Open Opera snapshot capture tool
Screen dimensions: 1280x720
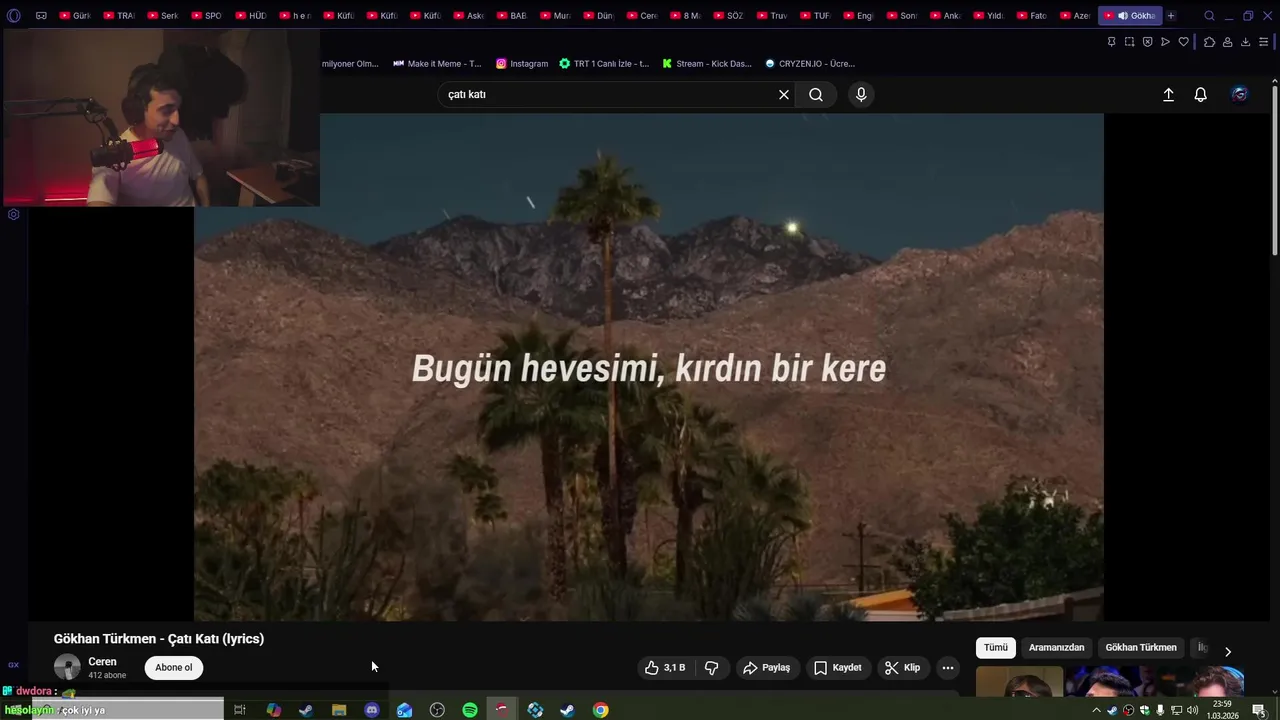tap(1129, 42)
